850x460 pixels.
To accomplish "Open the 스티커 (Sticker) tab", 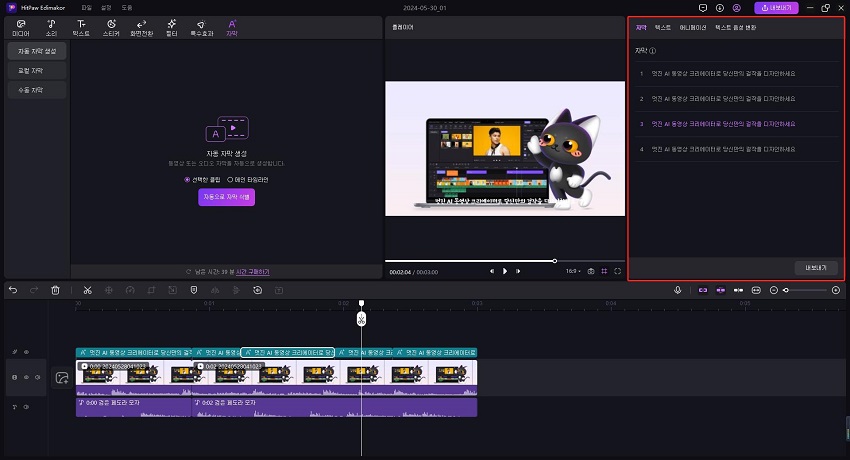I will click(x=111, y=28).
